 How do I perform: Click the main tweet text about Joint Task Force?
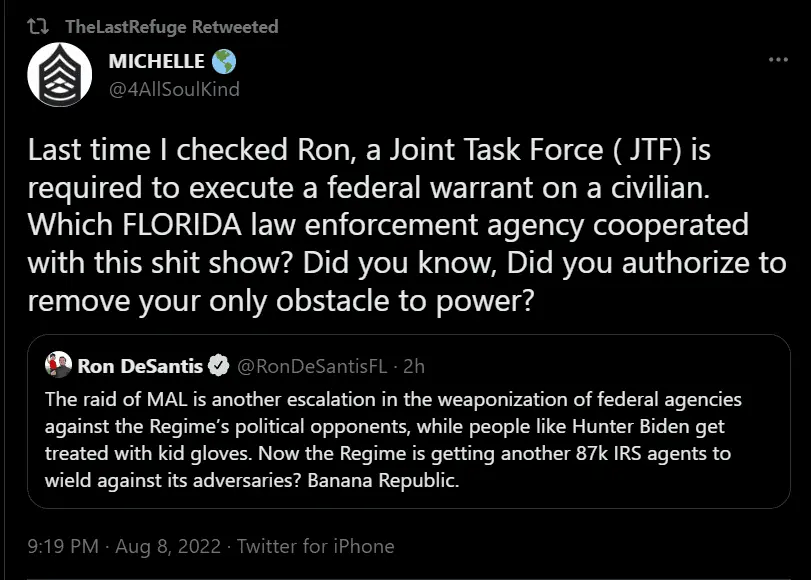tap(390, 225)
